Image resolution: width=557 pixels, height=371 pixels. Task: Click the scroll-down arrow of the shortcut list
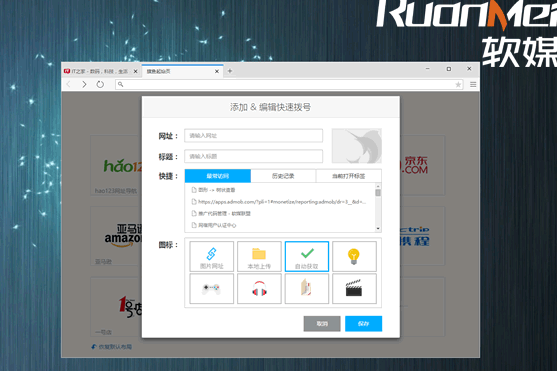(x=378, y=228)
